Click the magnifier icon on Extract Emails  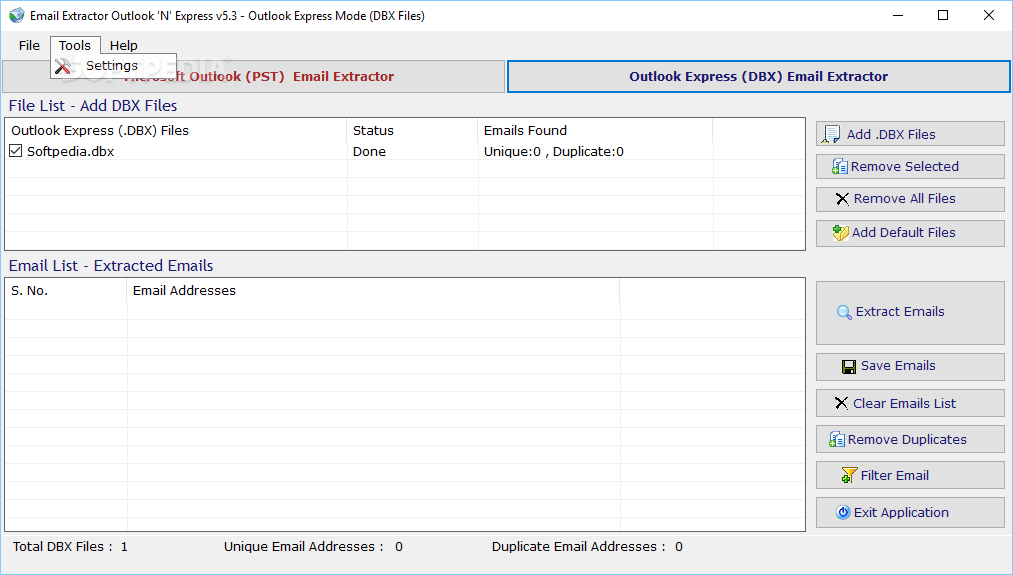pos(844,313)
